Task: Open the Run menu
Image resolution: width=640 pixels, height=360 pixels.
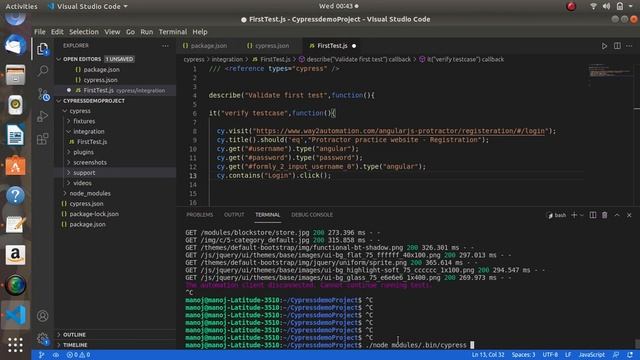Action: pyautogui.click(x=147, y=32)
